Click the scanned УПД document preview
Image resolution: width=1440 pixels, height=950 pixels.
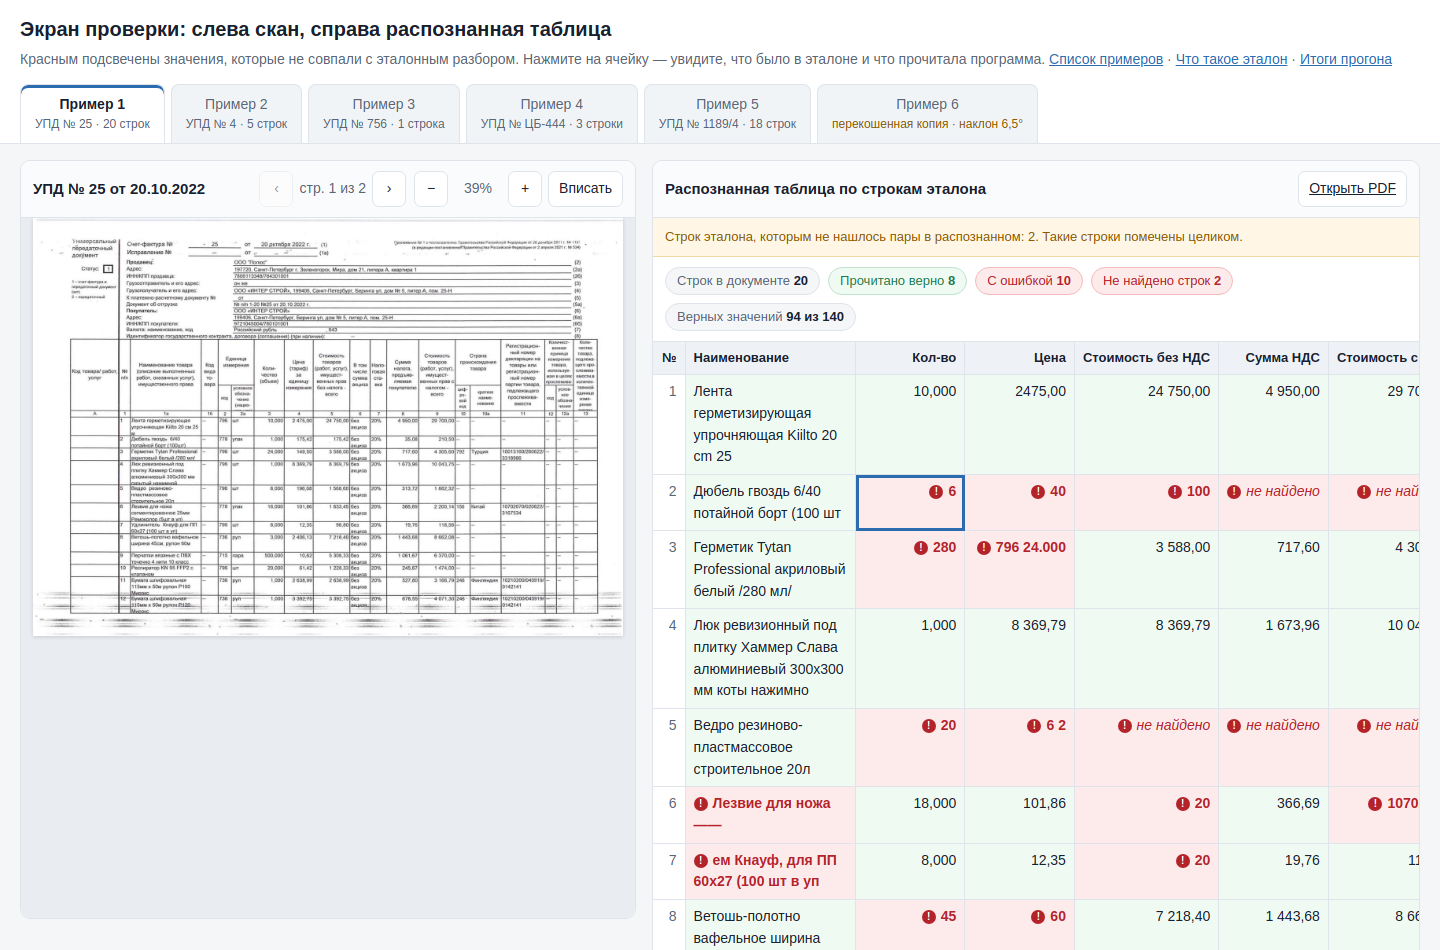click(328, 428)
